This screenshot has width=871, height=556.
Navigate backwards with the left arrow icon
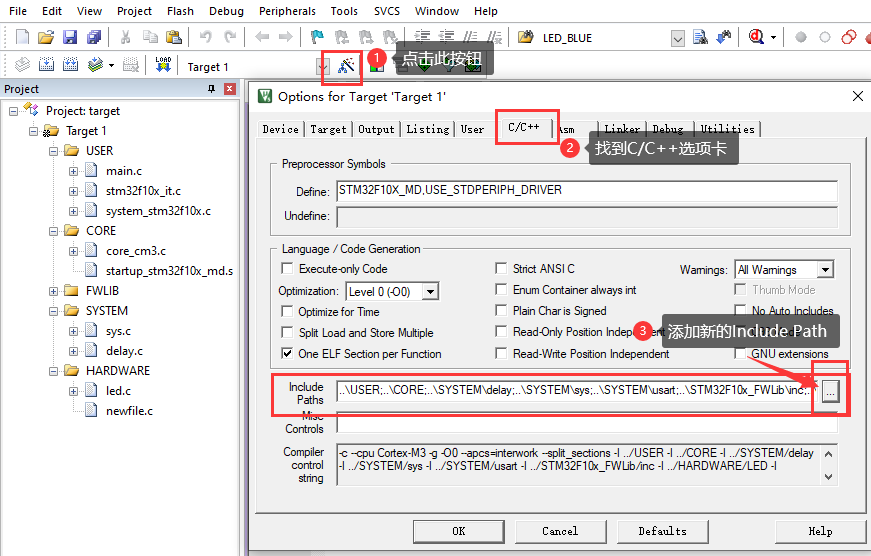click(262, 37)
